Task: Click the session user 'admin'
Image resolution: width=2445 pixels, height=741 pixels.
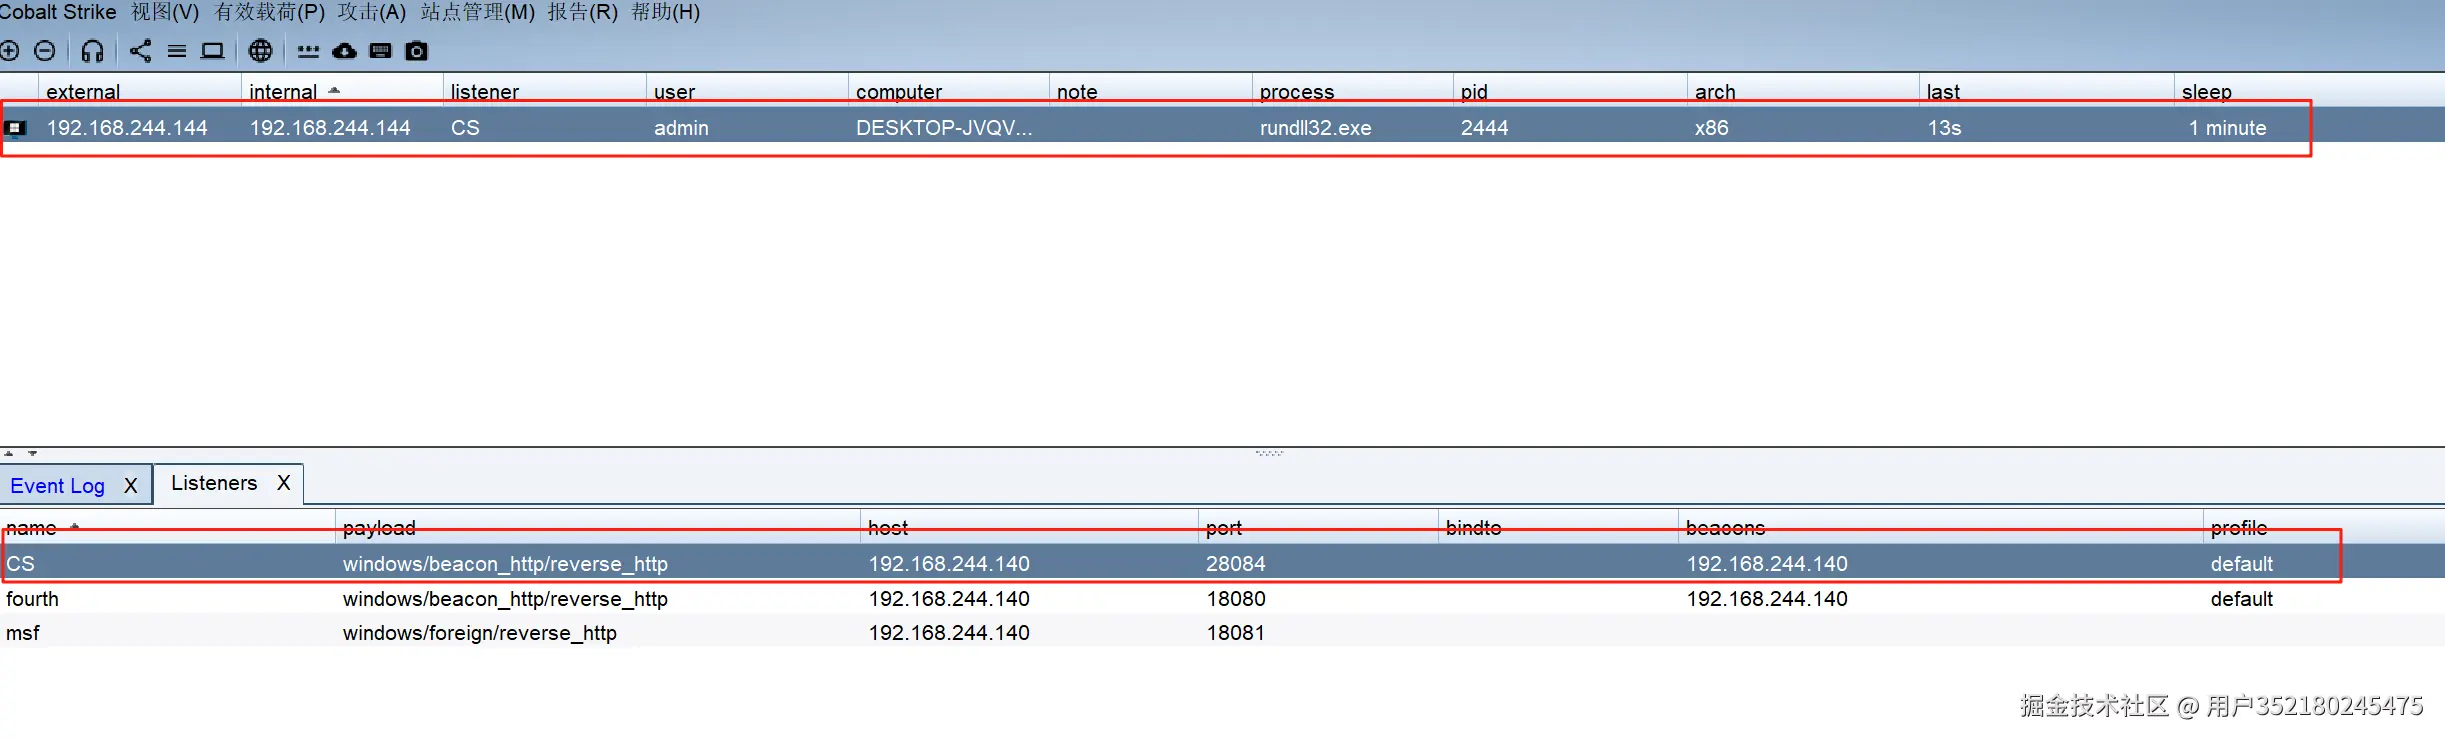Action: [681, 128]
